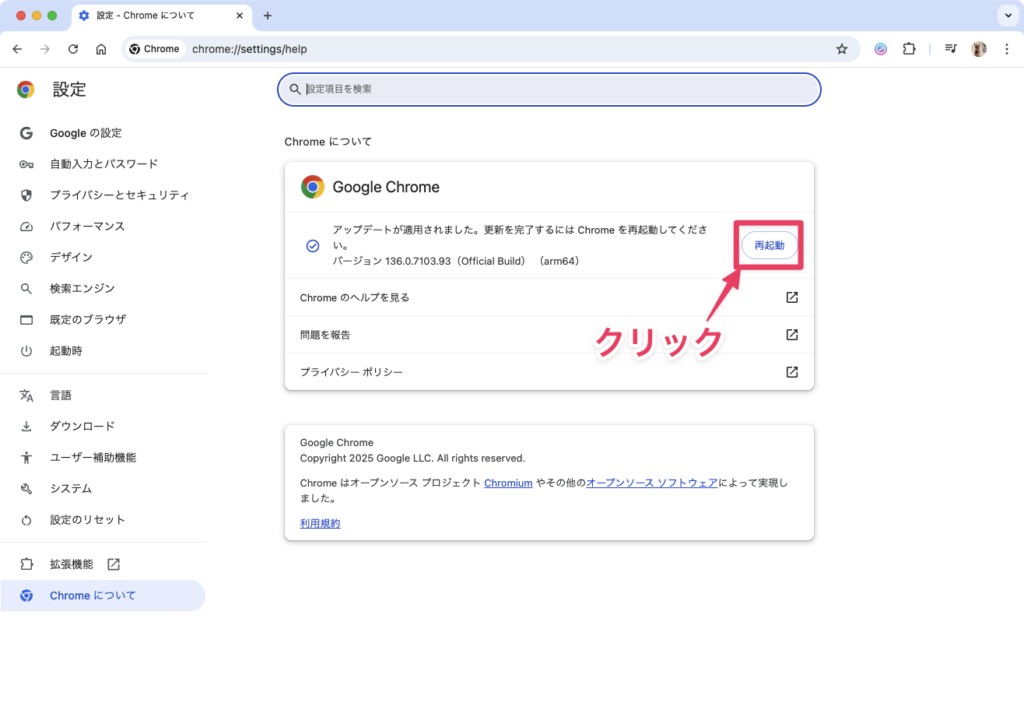Click the アップデートが適用されました message text
The image size is (1024, 710).
pos(520,238)
